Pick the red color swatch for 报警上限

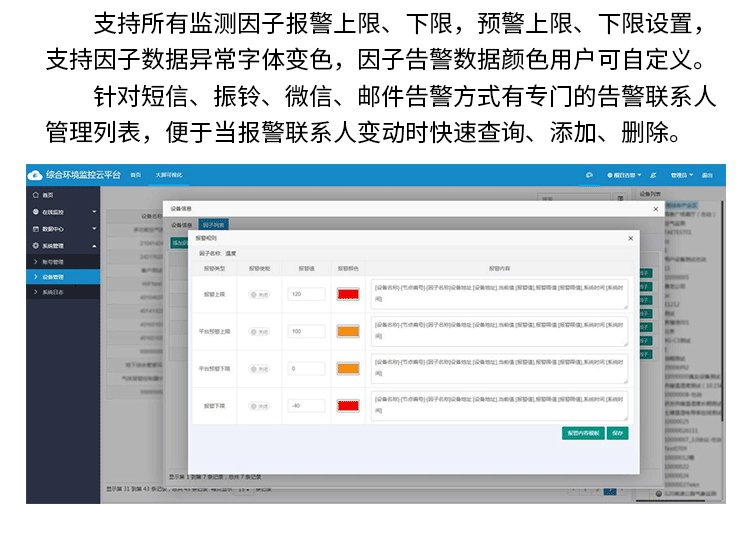click(348, 294)
